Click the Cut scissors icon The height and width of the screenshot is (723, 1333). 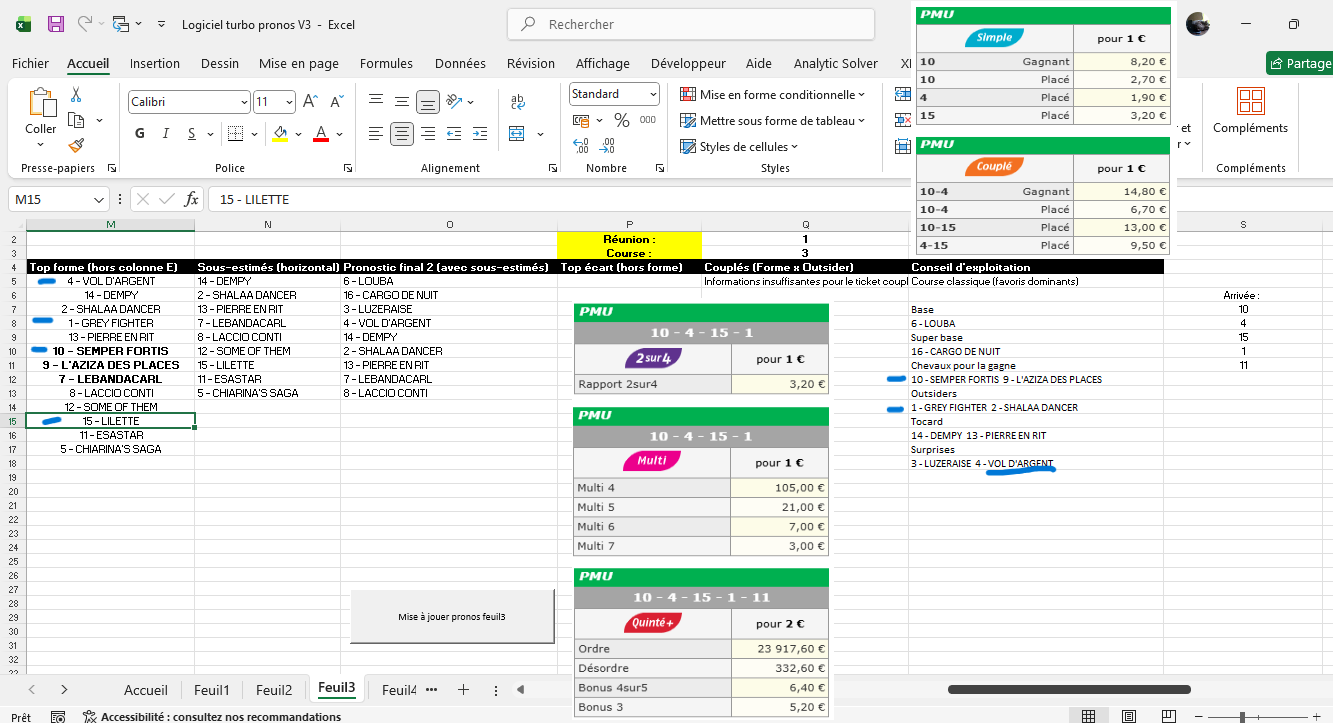point(76,95)
